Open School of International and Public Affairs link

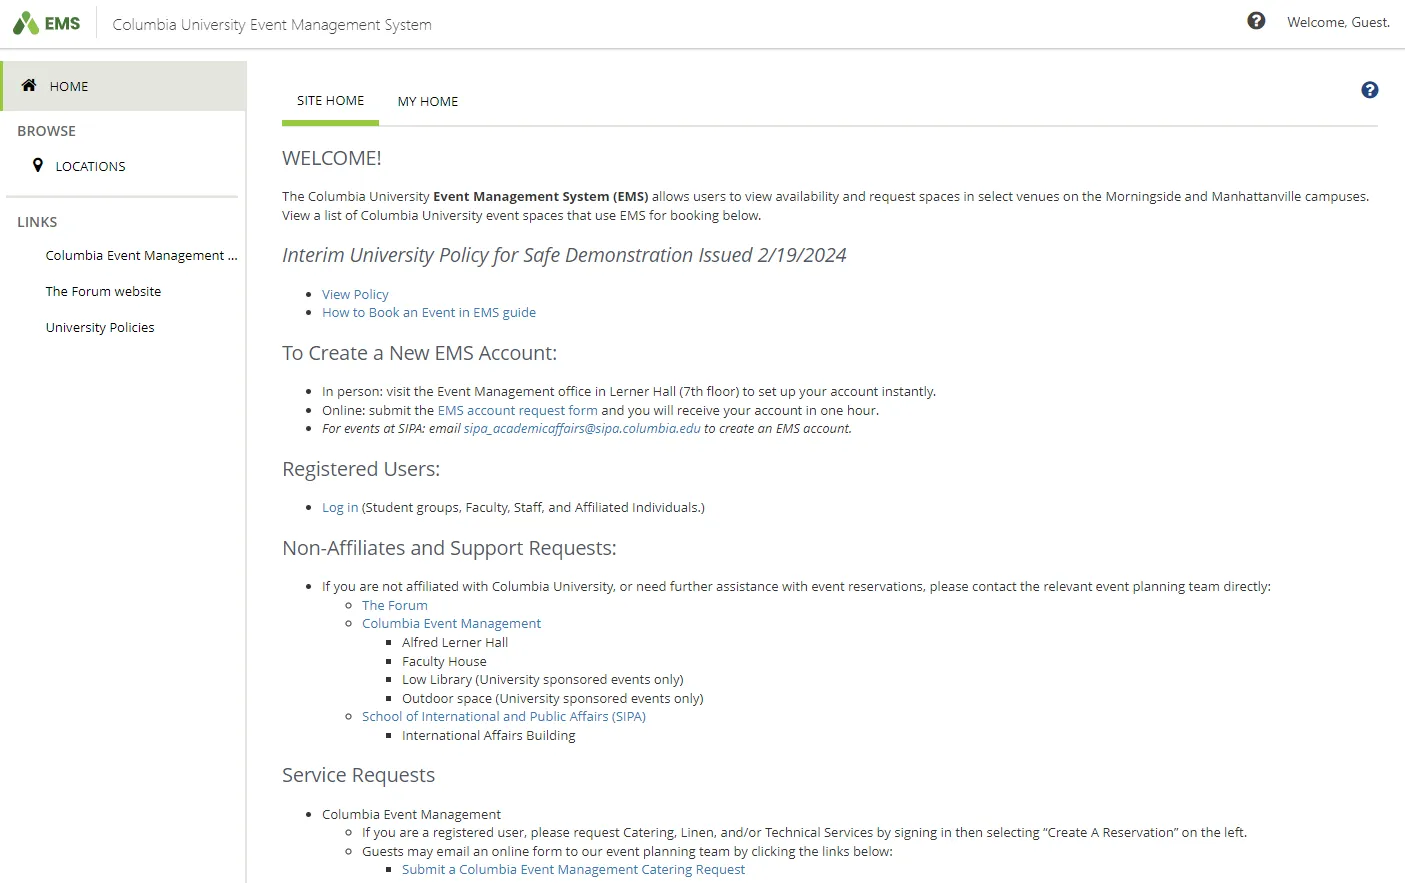[x=504, y=716]
